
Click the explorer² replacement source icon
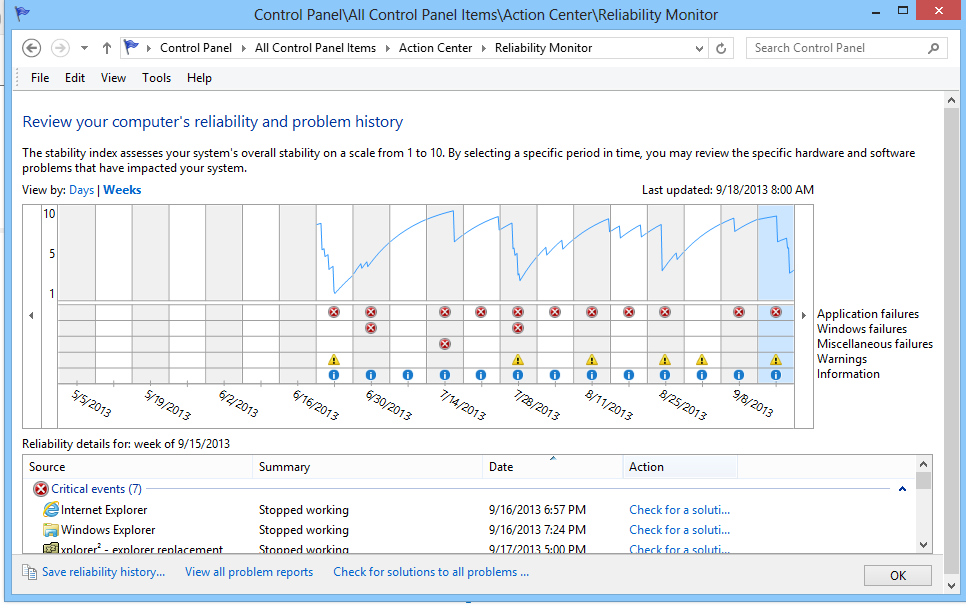pos(51,549)
